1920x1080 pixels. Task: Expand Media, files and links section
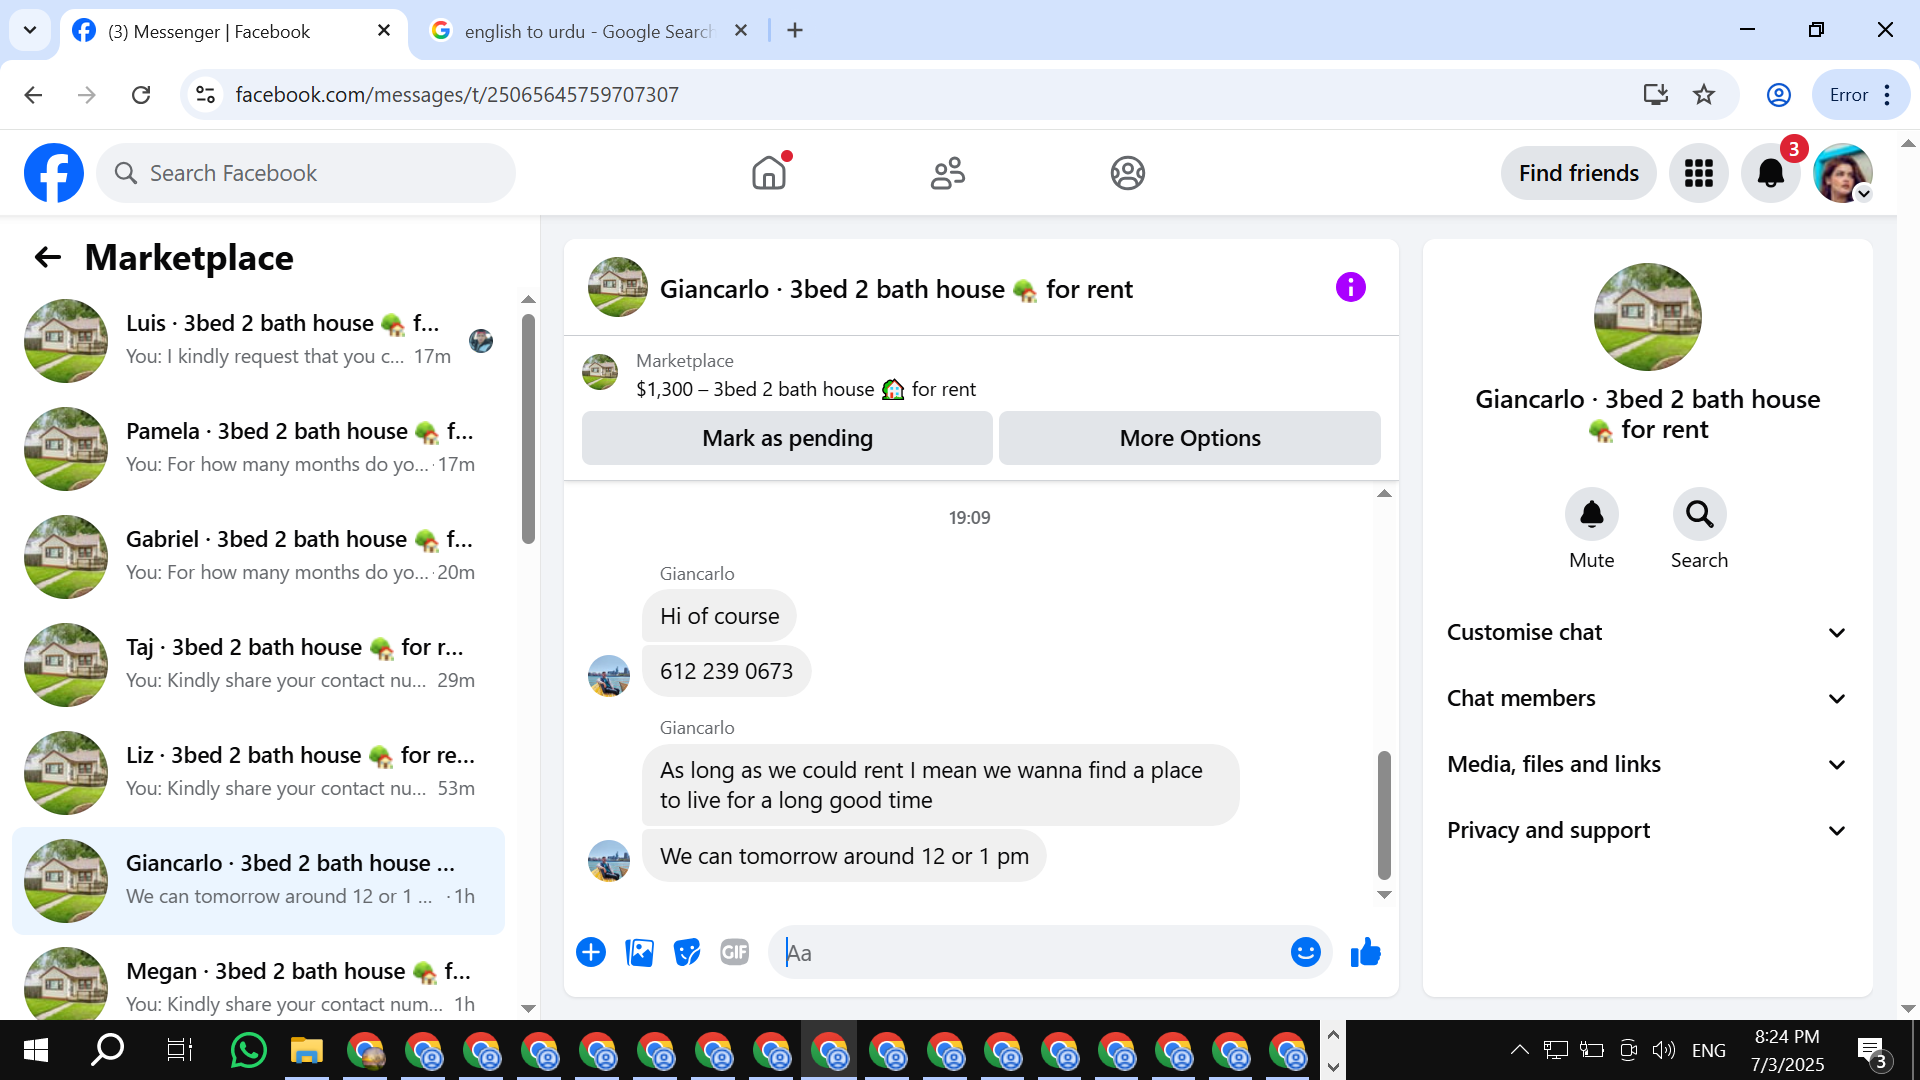coord(1647,765)
